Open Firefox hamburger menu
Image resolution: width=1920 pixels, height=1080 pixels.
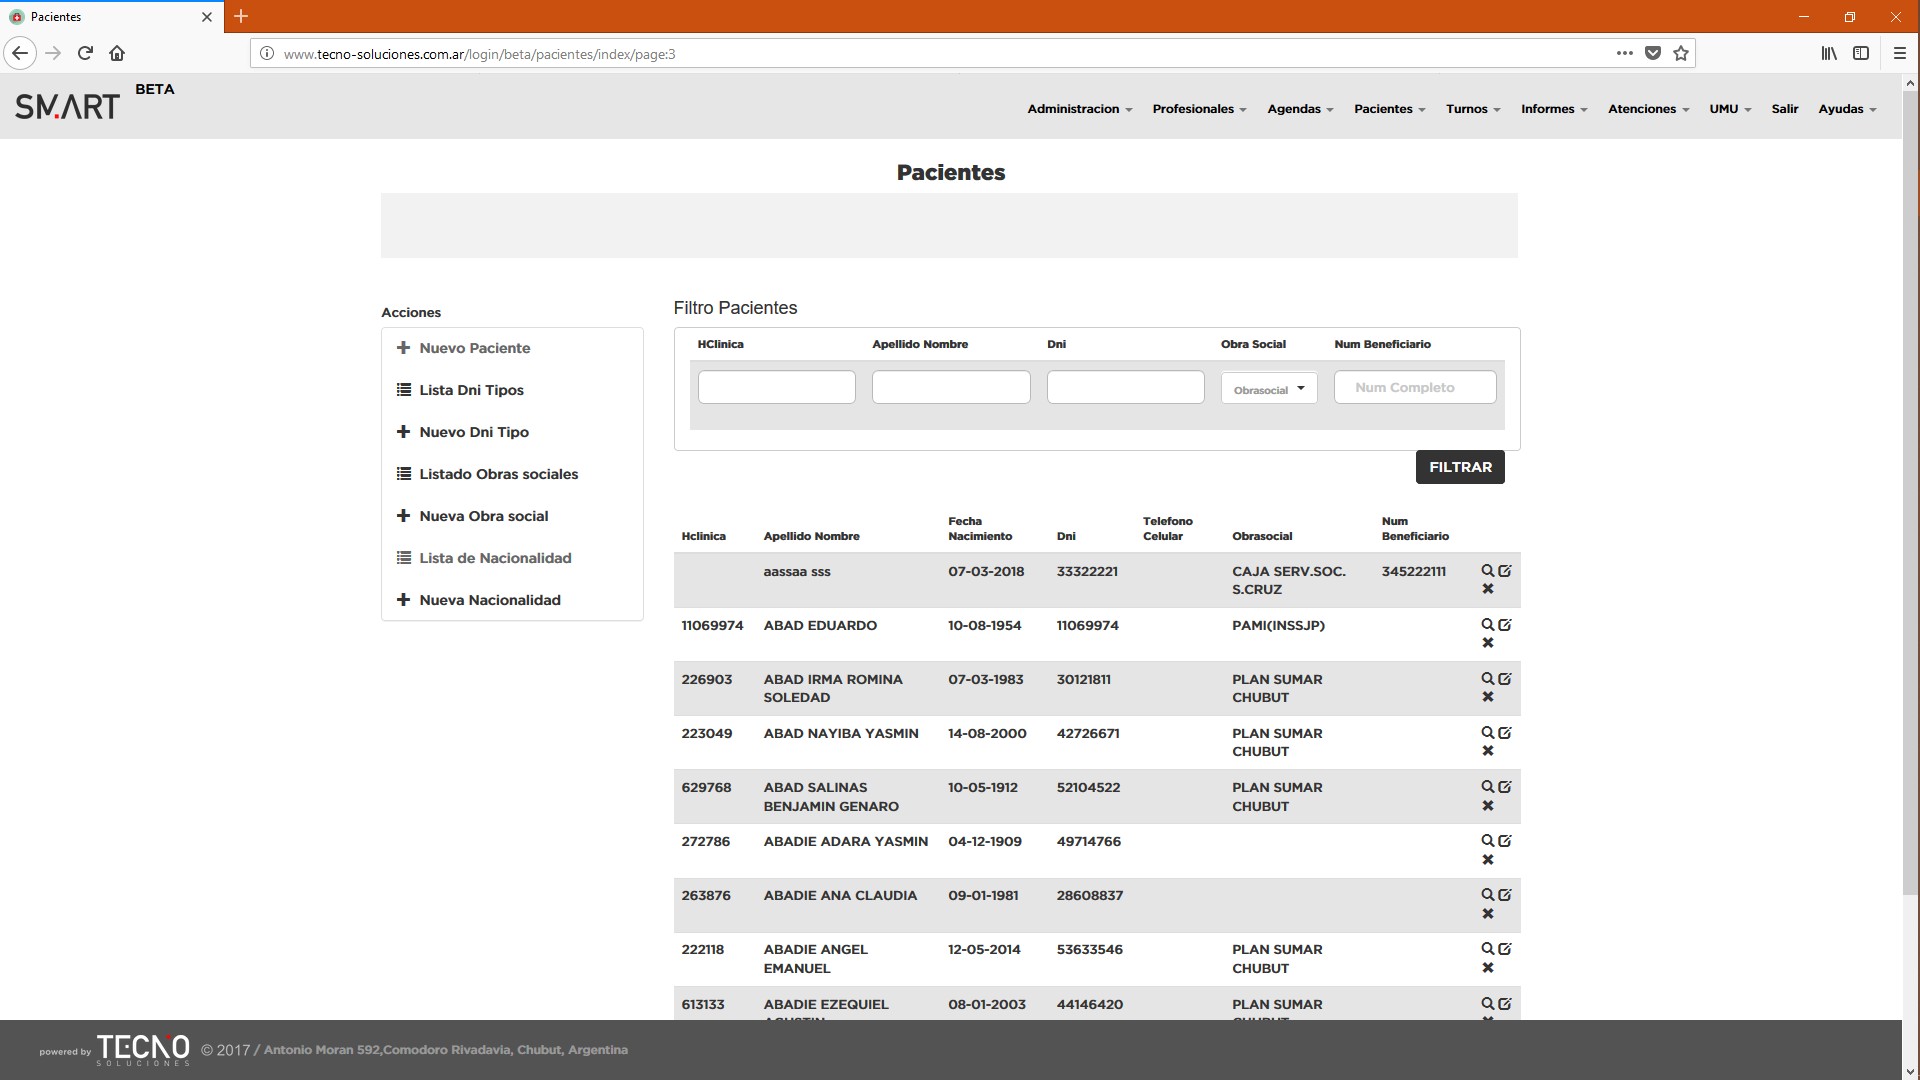(x=1899, y=53)
